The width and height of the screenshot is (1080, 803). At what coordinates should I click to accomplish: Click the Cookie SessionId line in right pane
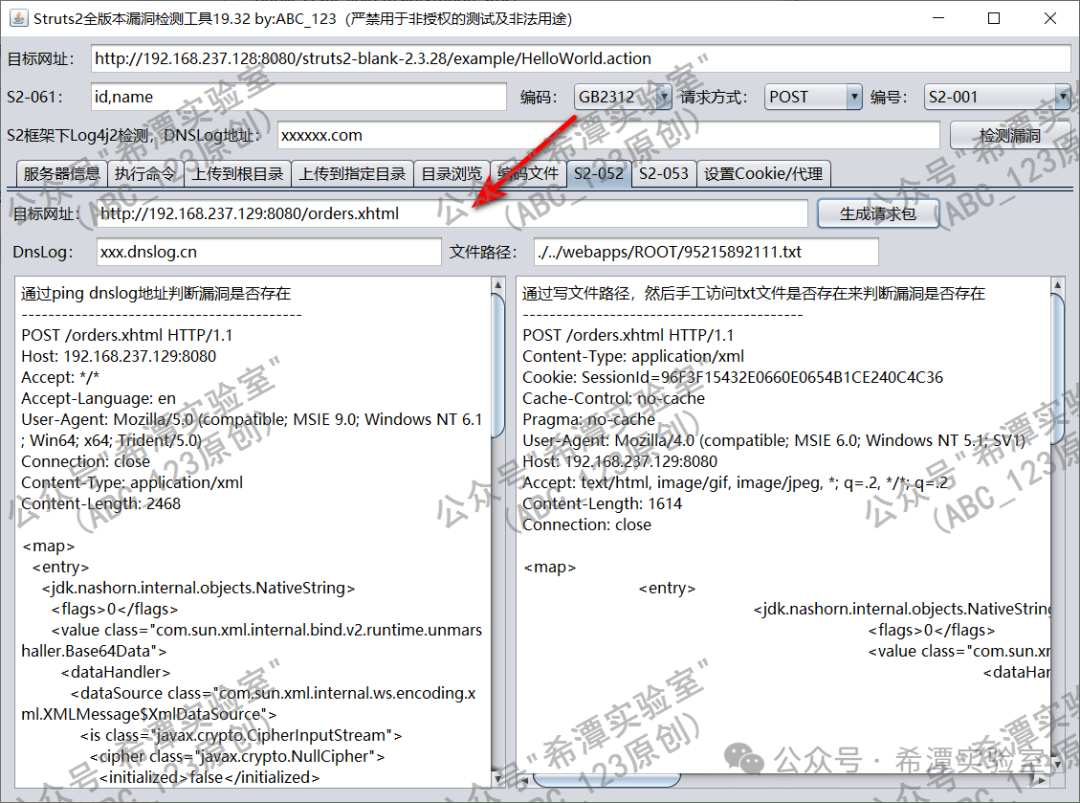[x=733, y=377]
